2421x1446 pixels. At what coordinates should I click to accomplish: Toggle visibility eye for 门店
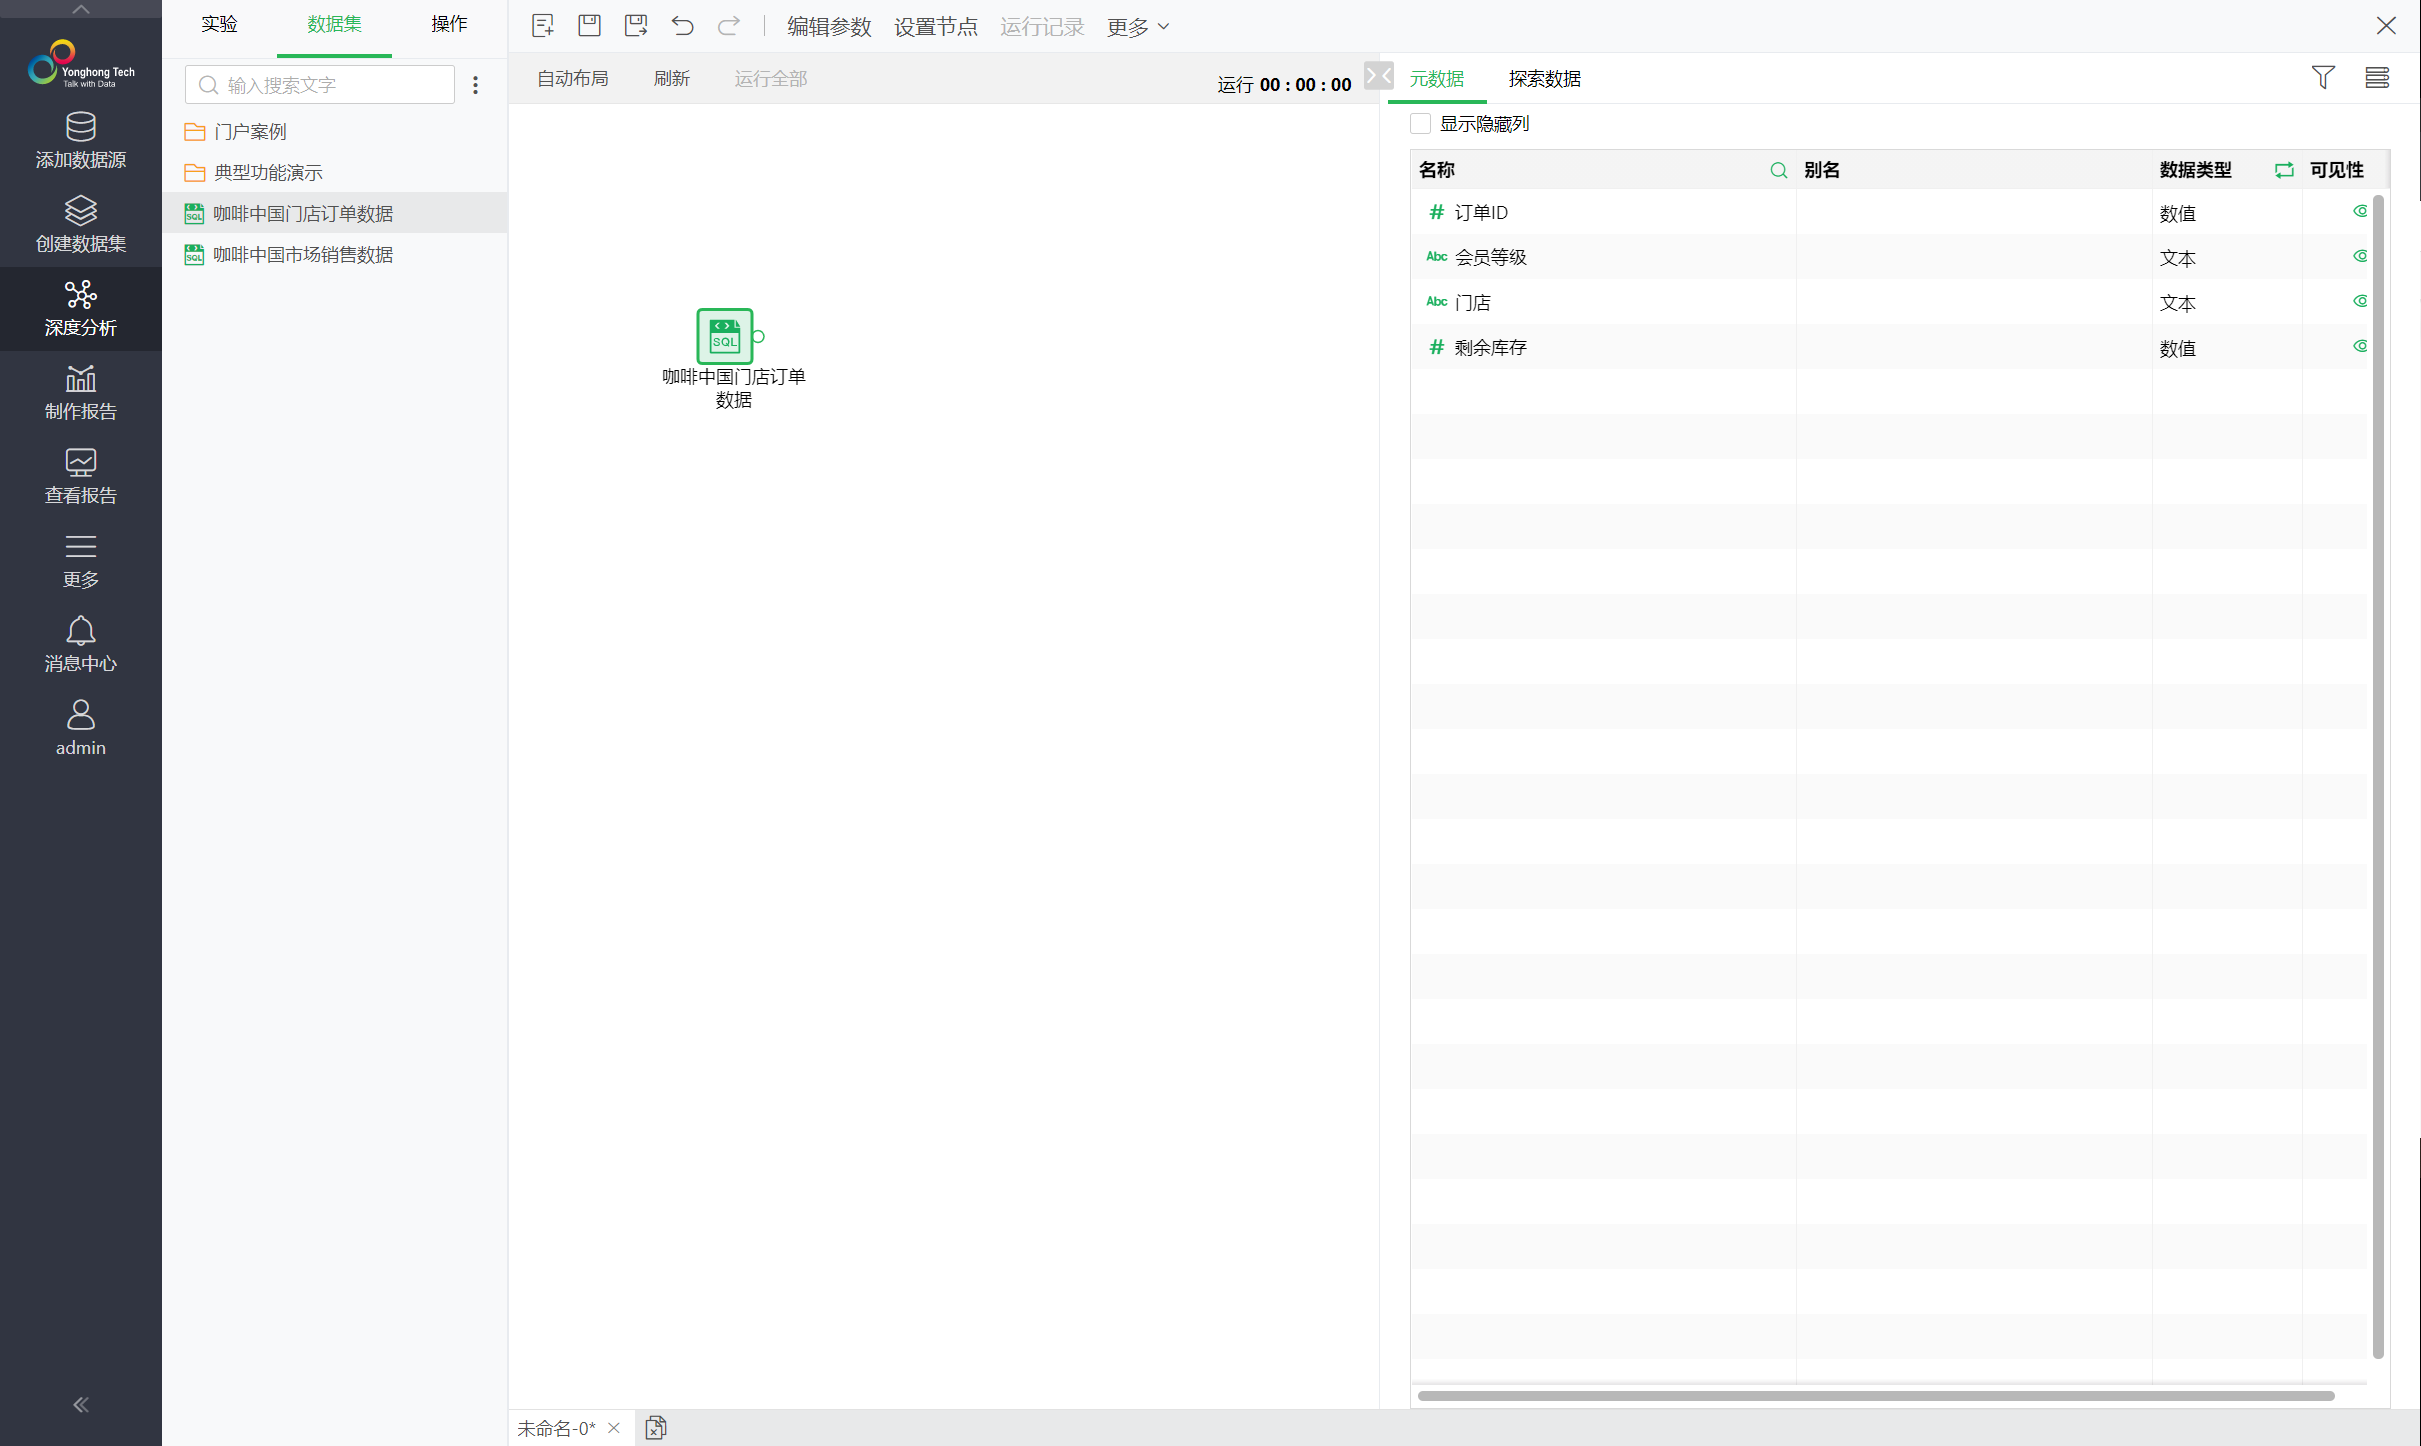point(2360,301)
